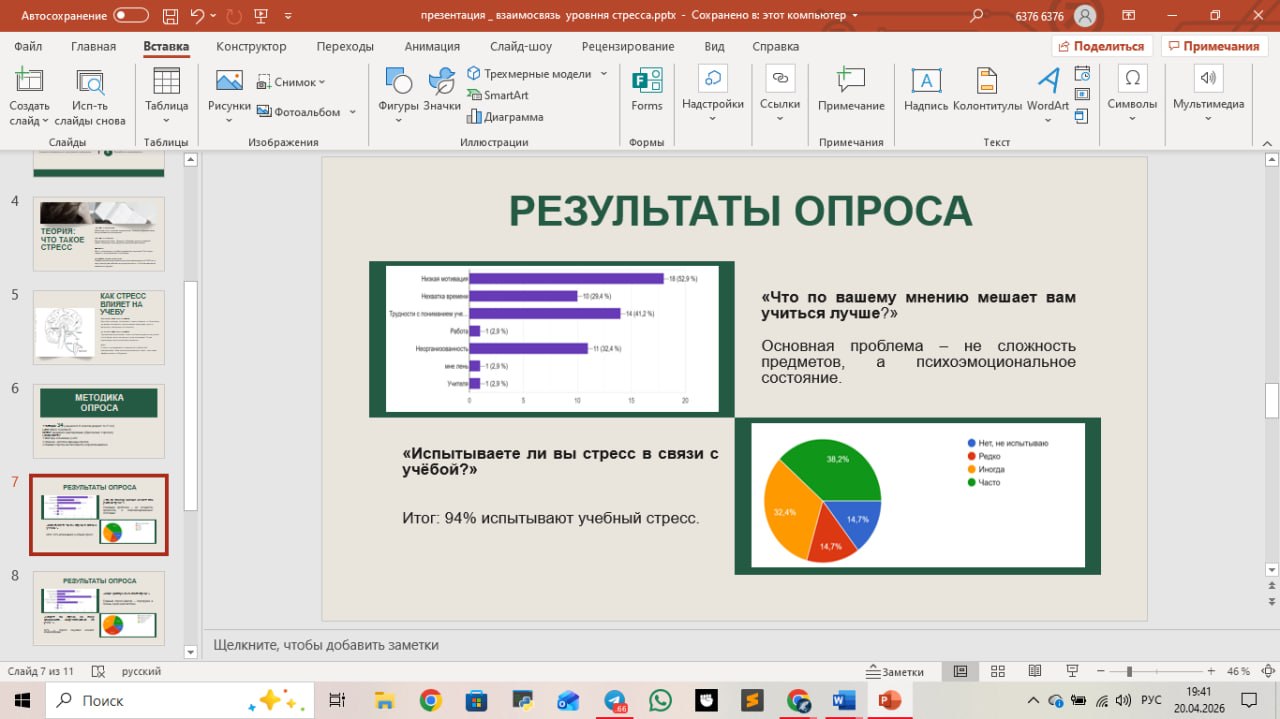Insert a text box with Надпись

coord(926,82)
